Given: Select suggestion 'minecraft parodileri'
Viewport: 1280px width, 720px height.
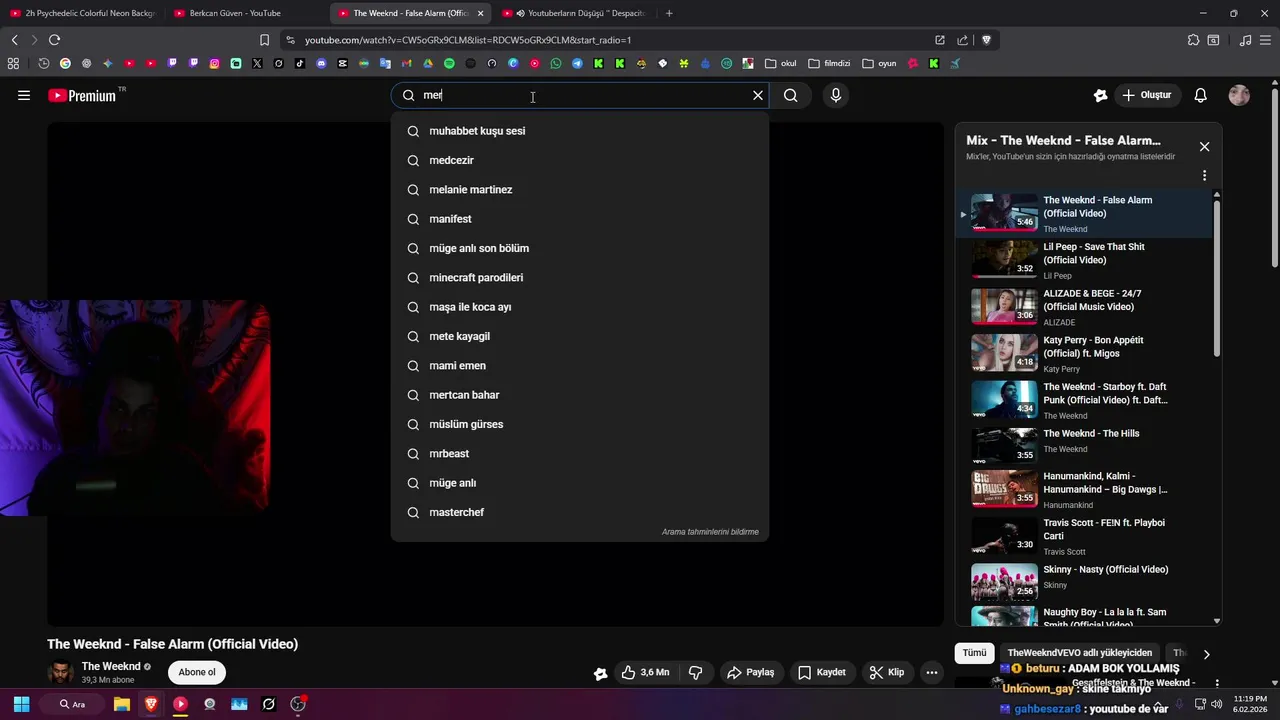Looking at the screenshot, I should pyautogui.click(x=580, y=278).
